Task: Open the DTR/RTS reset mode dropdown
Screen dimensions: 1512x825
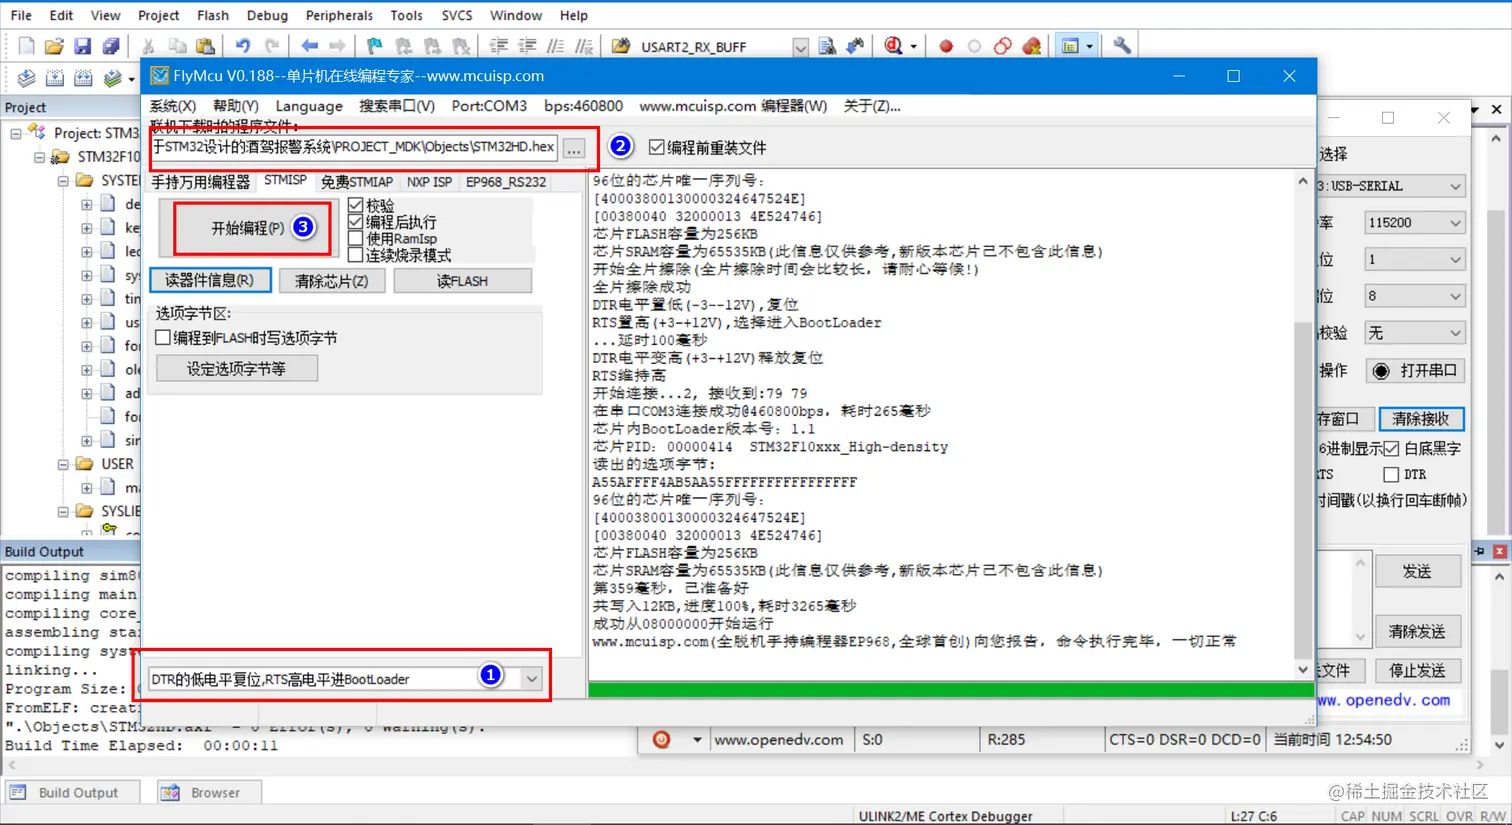Action: [x=532, y=679]
